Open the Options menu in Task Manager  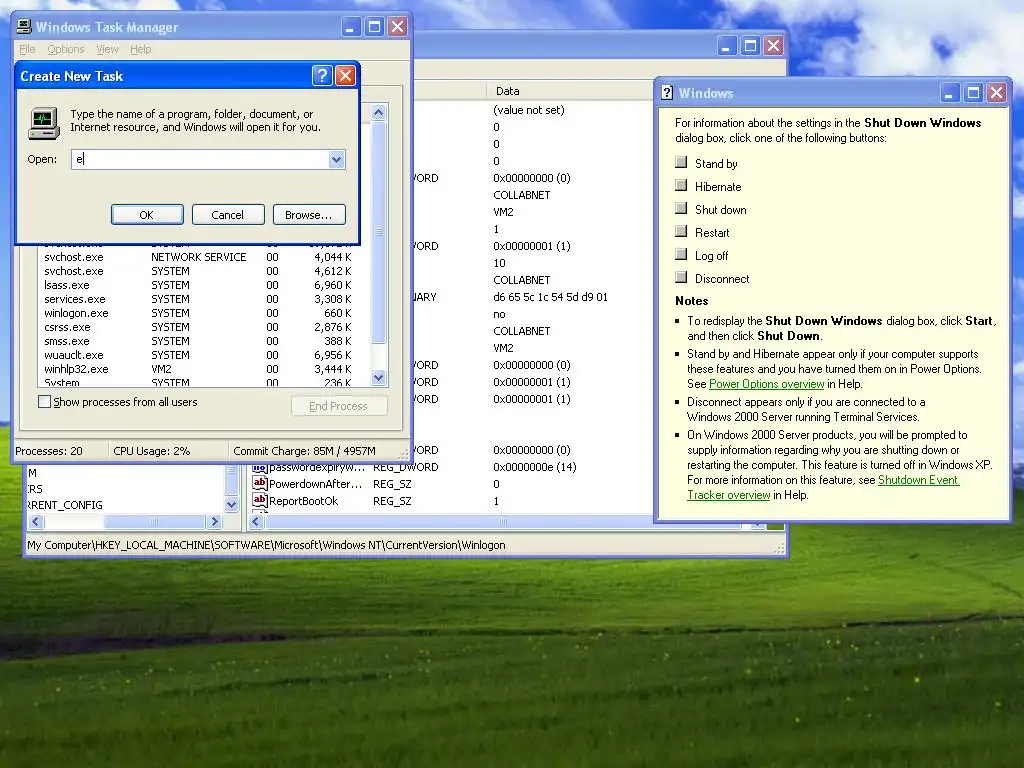[66, 49]
